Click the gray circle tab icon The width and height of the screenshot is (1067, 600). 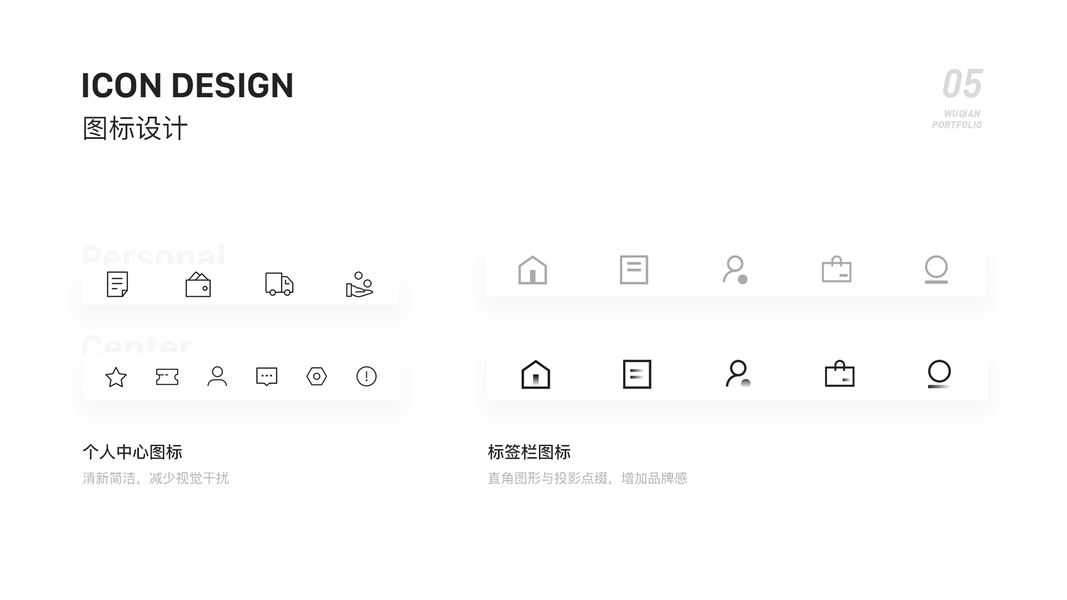click(x=936, y=269)
